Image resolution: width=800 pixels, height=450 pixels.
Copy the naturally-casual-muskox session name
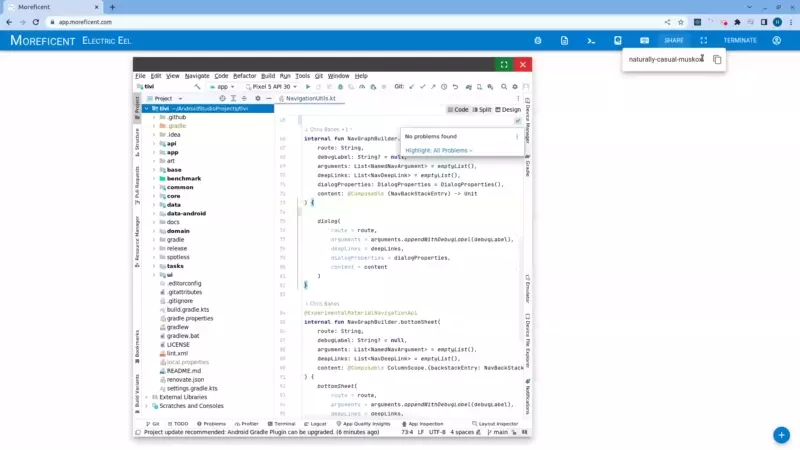tap(717, 60)
